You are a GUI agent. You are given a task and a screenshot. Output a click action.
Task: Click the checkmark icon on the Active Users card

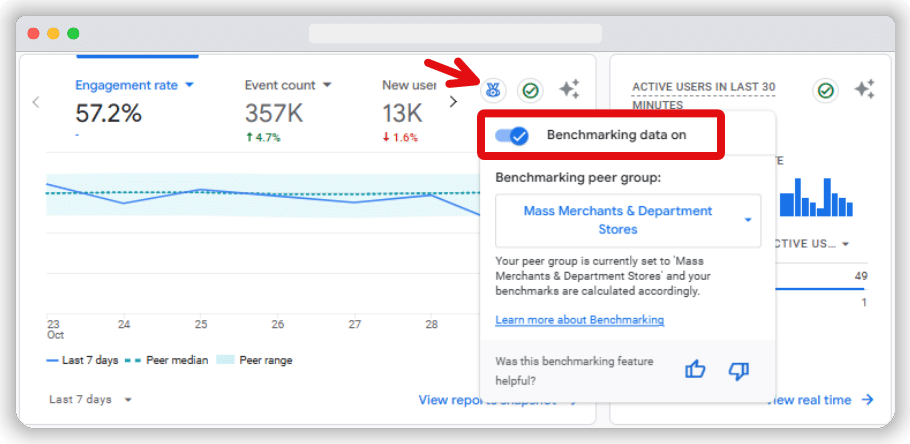[x=825, y=90]
